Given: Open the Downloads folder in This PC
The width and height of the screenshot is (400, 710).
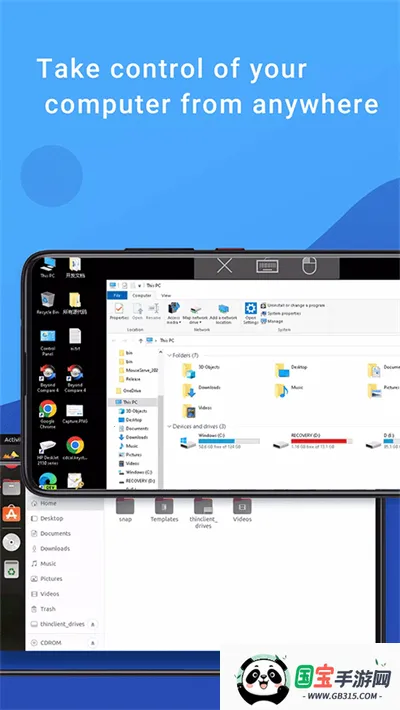Looking at the screenshot, I should click(x=201, y=390).
